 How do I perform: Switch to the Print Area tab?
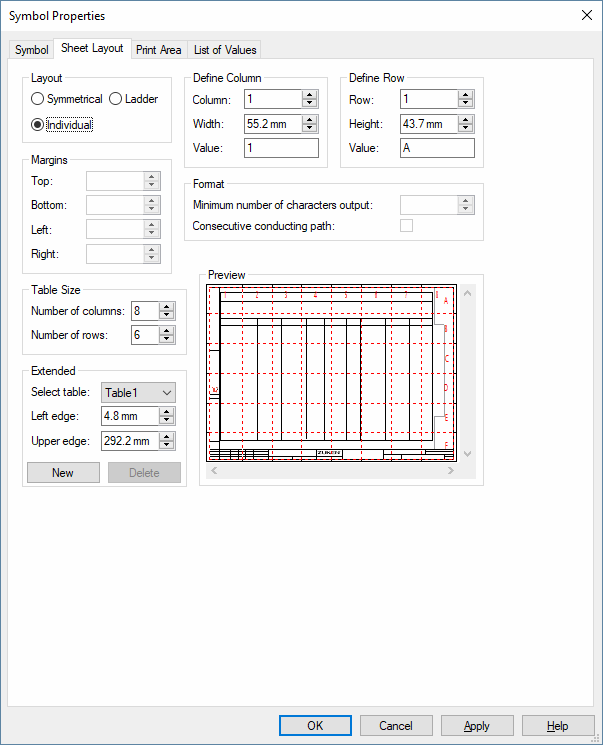click(x=159, y=50)
